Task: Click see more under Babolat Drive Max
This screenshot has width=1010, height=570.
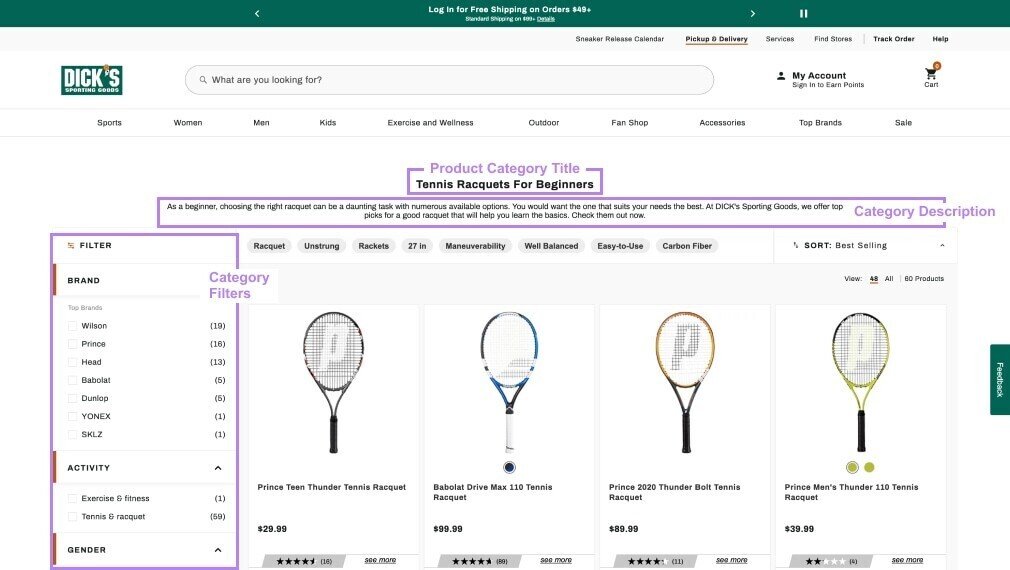Action: tap(556, 560)
